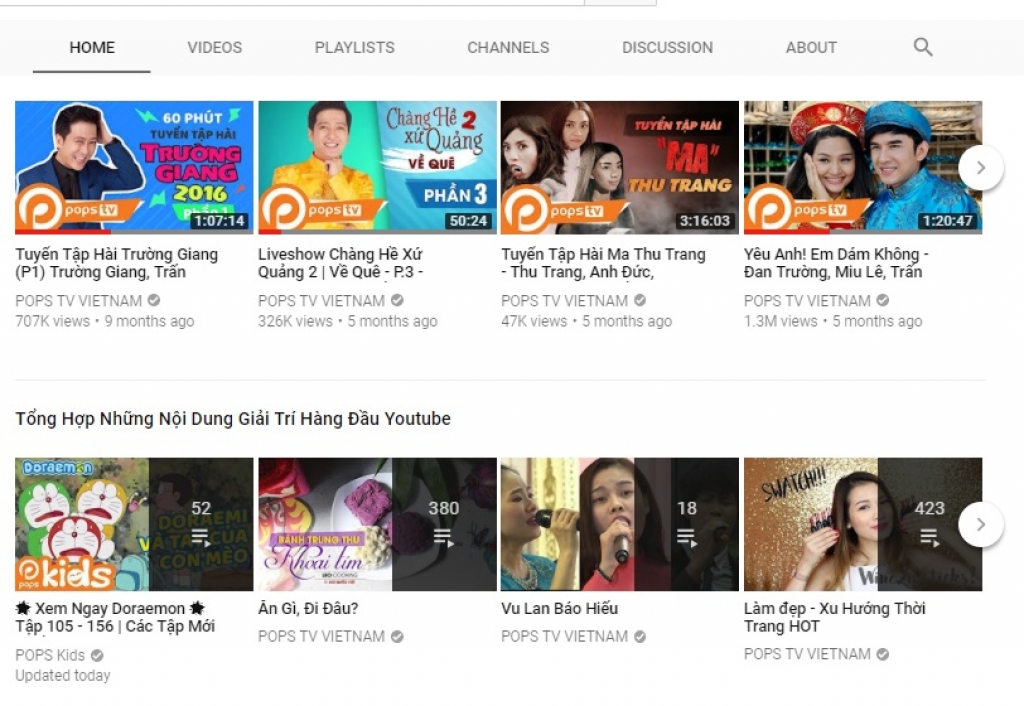Viewport: 1024px width, 706px height.
Task: Click verified badge under Liveshow Chàng Hề video
Action: (x=397, y=300)
